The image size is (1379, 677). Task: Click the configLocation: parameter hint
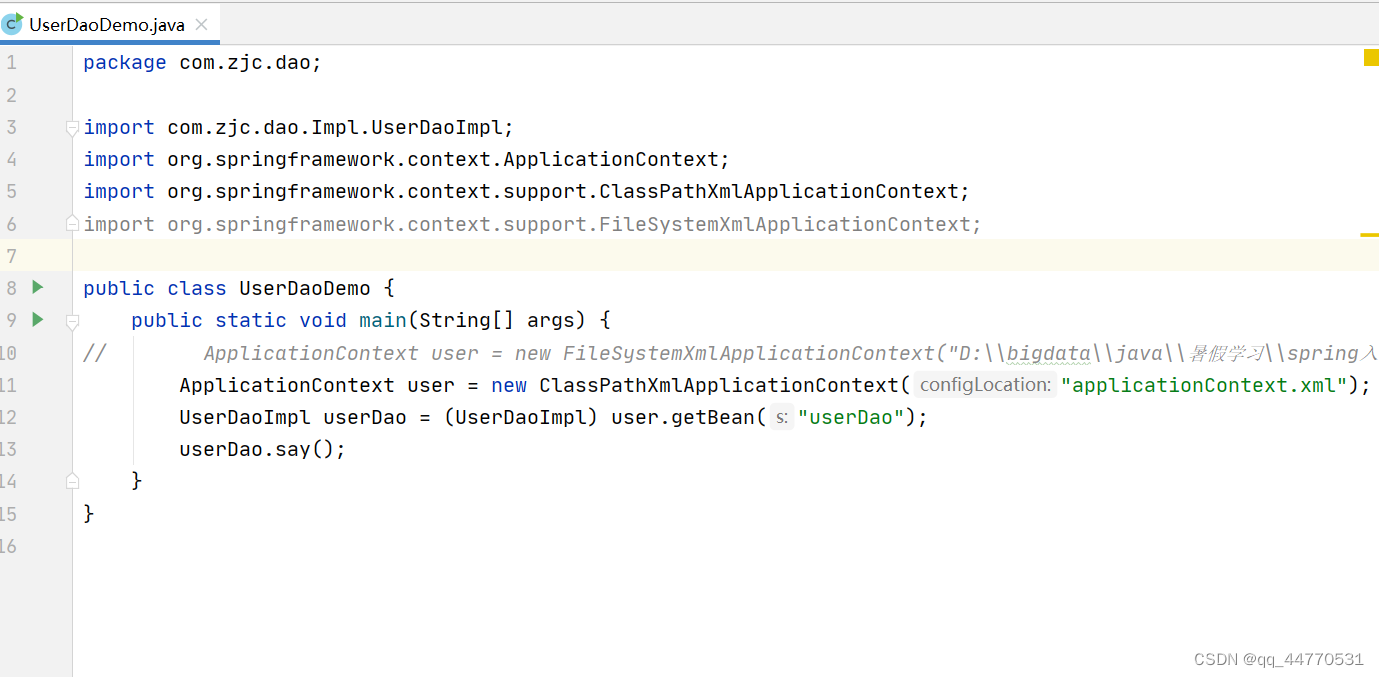coord(985,385)
